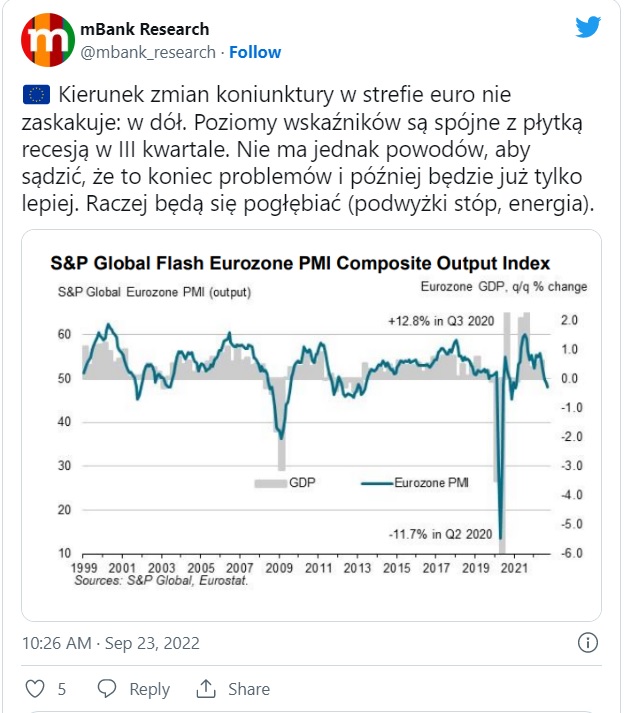Follow the mBank Research account
Screen dimensions: 626x713
tap(255, 52)
